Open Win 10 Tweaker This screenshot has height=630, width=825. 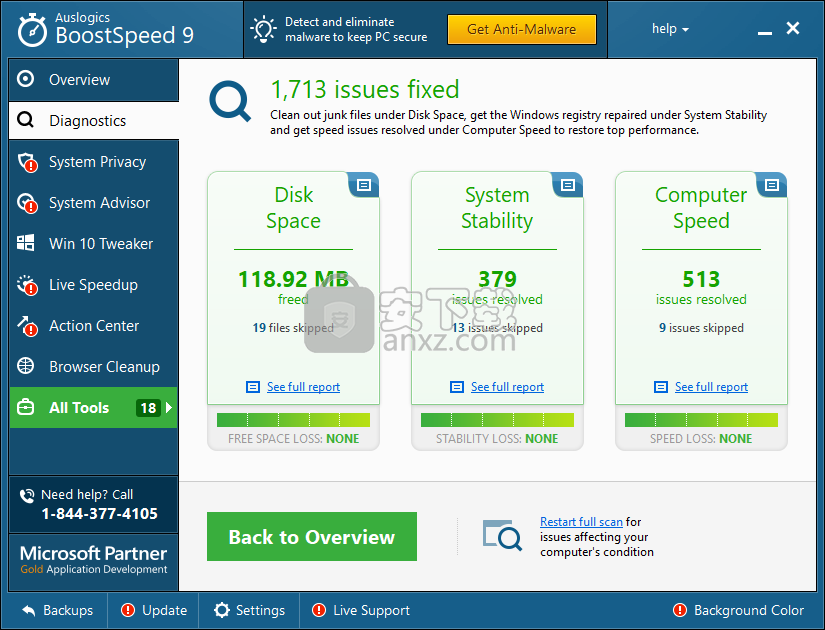(94, 244)
